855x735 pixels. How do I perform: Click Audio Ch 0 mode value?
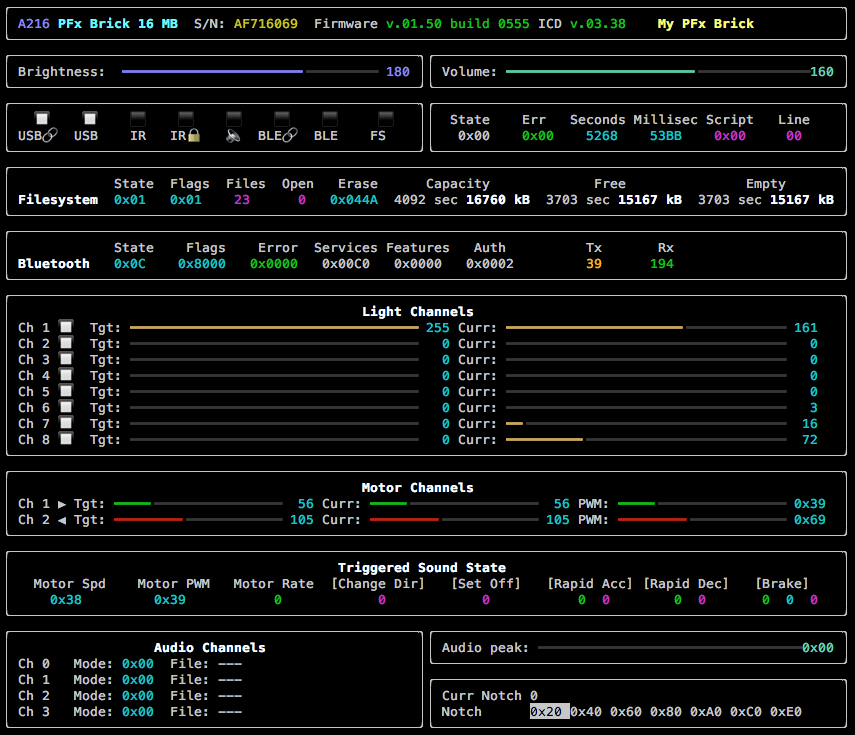click(x=138, y=664)
